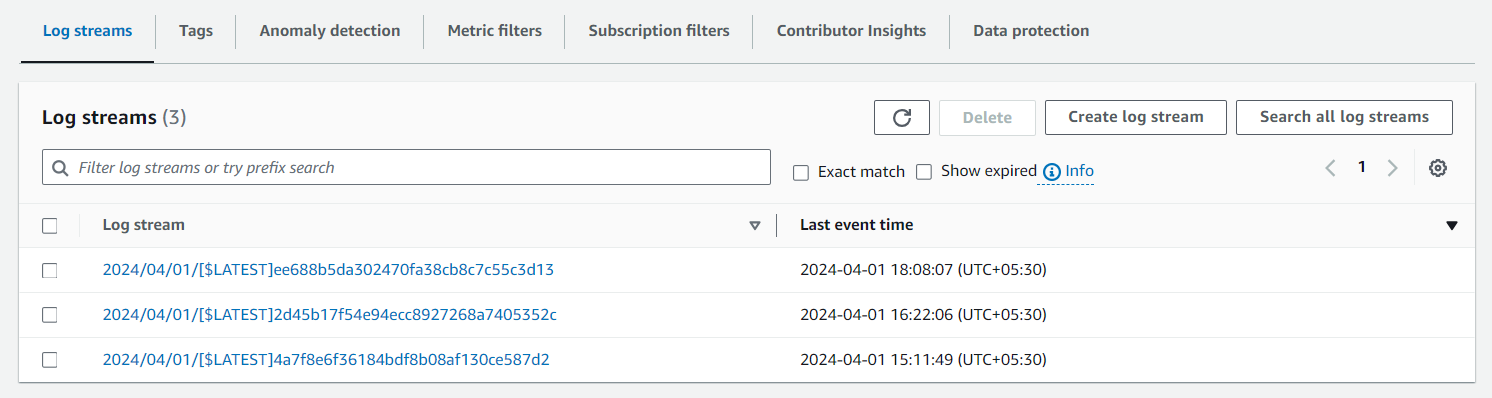Viewport: 1492px width, 398px height.
Task: Sort by Log stream column arrow
Action: coord(755,226)
